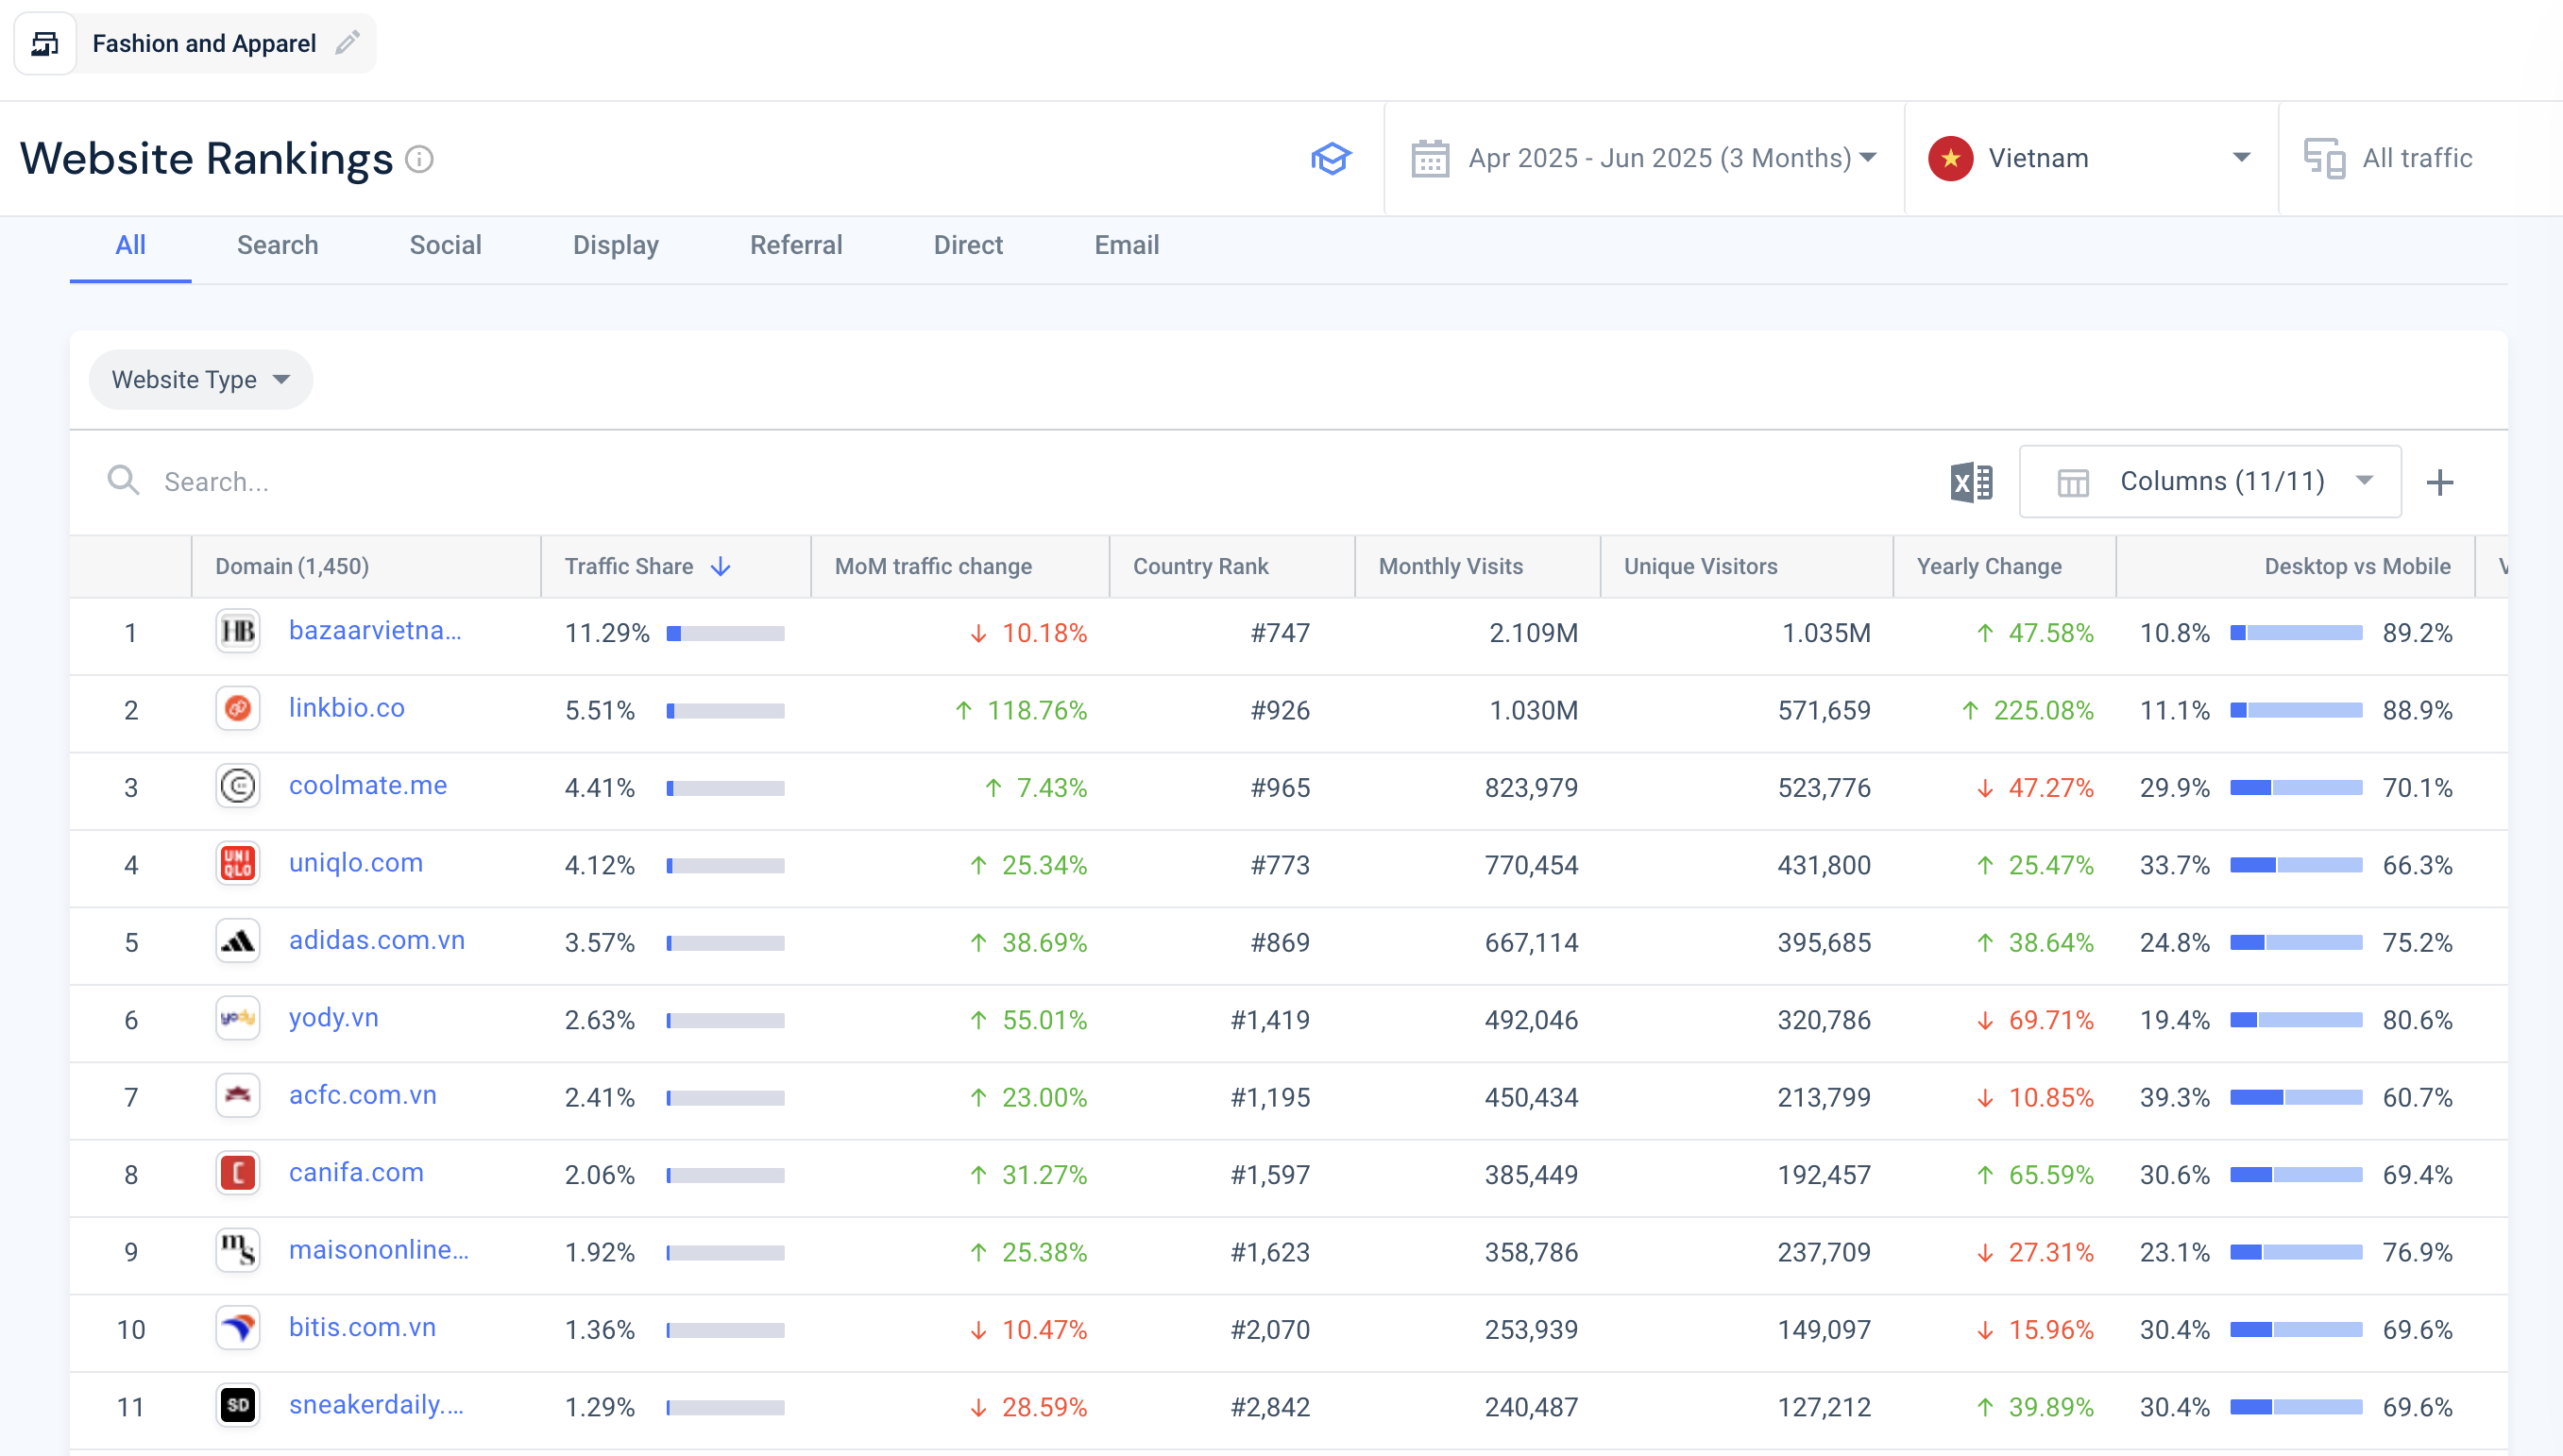
Task: Switch to the Referral tab
Action: [x=796, y=246]
